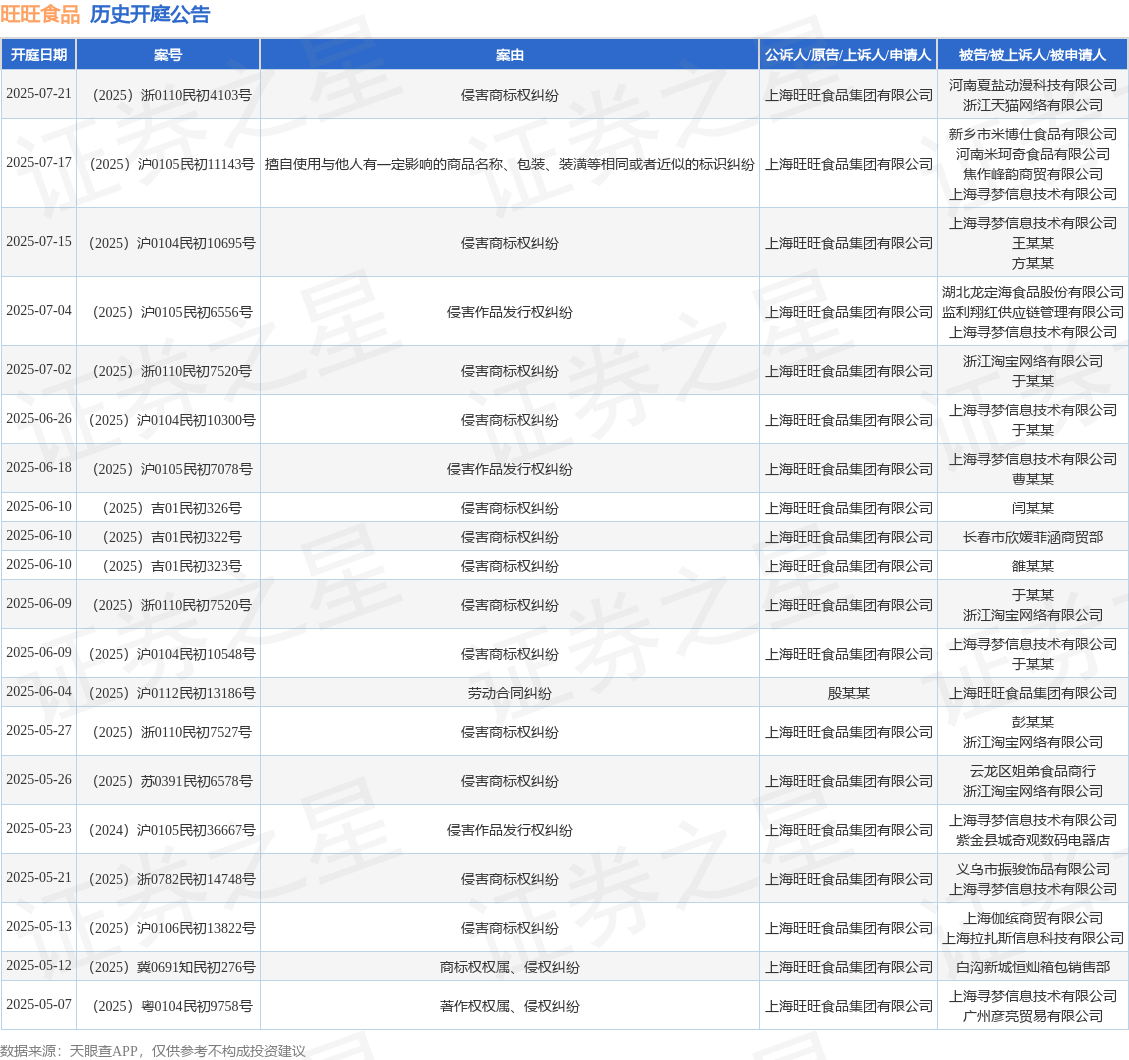Image resolution: width=1129 pixels, height=1060 pixels.
Task: Click defendant 长春市欣媛菲涵商贸部
Action: click(x=1033, y=537)
